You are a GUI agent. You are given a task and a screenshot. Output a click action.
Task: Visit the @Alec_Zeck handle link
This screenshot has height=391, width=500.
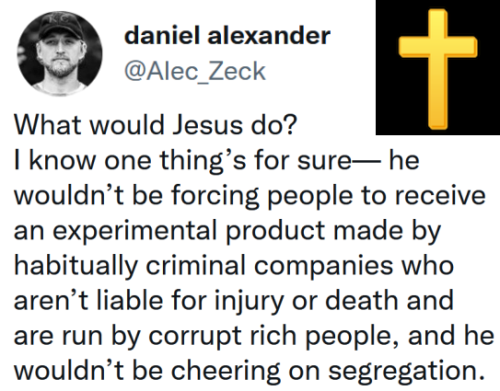coord(195,71)
